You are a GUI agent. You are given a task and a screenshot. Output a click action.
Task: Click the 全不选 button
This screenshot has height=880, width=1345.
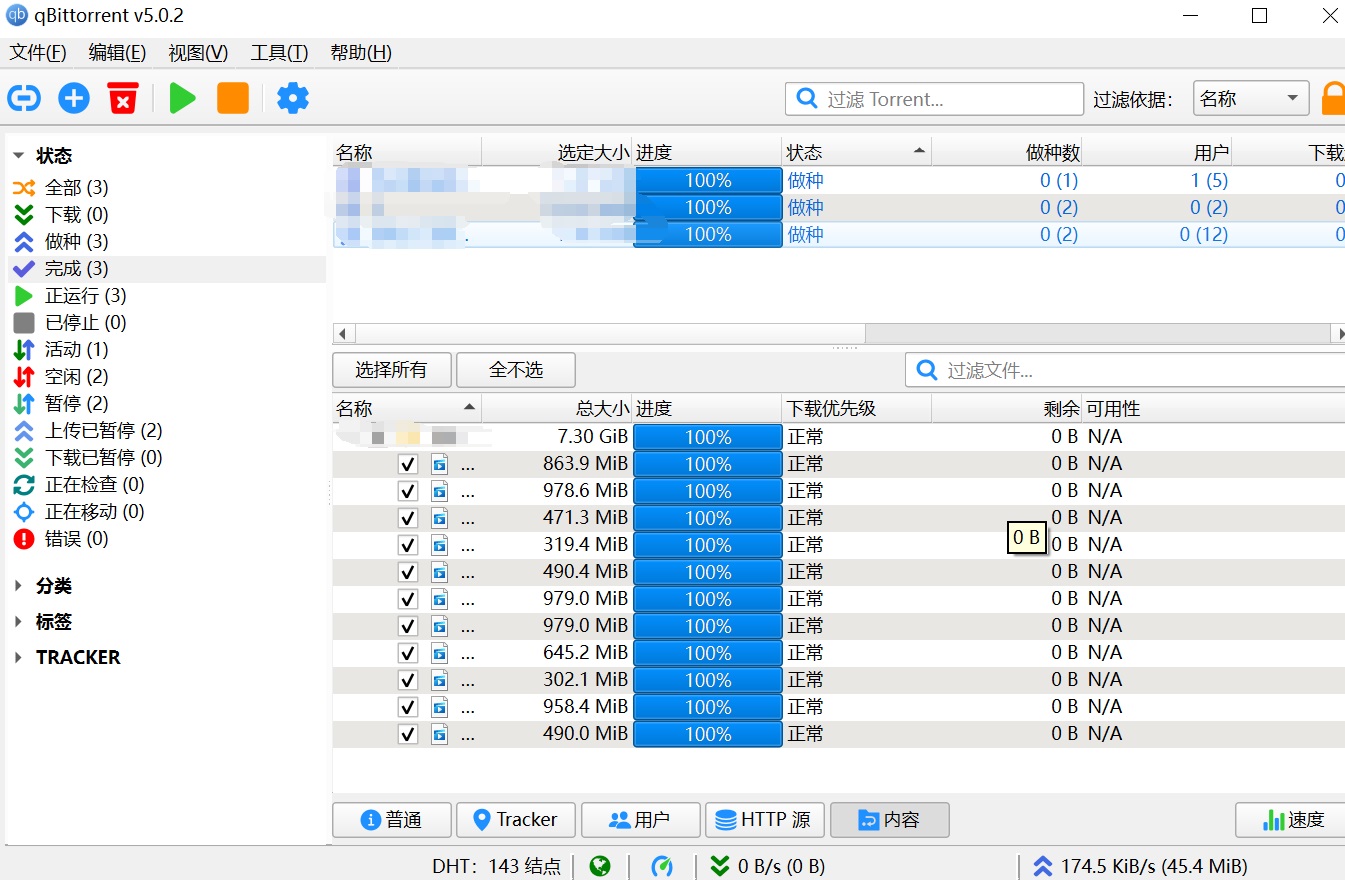[x=516, y=370]
